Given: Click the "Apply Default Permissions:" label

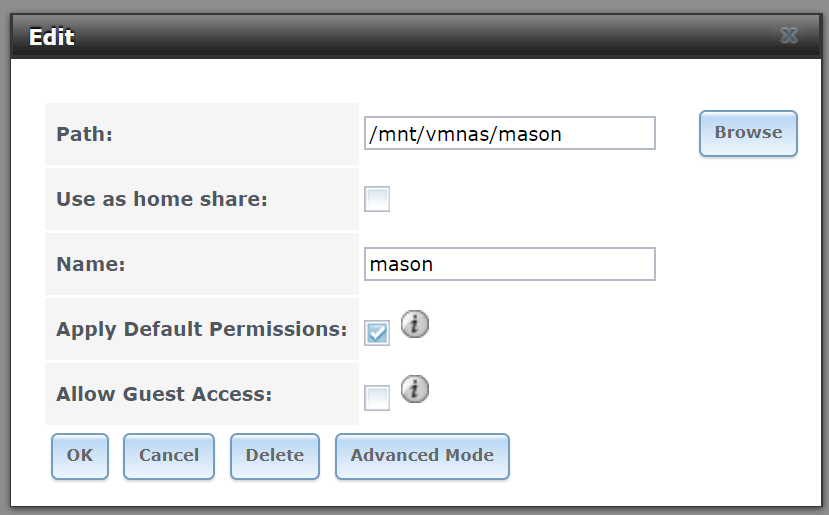Looking at the screenshot, I should tap(201, 329).
